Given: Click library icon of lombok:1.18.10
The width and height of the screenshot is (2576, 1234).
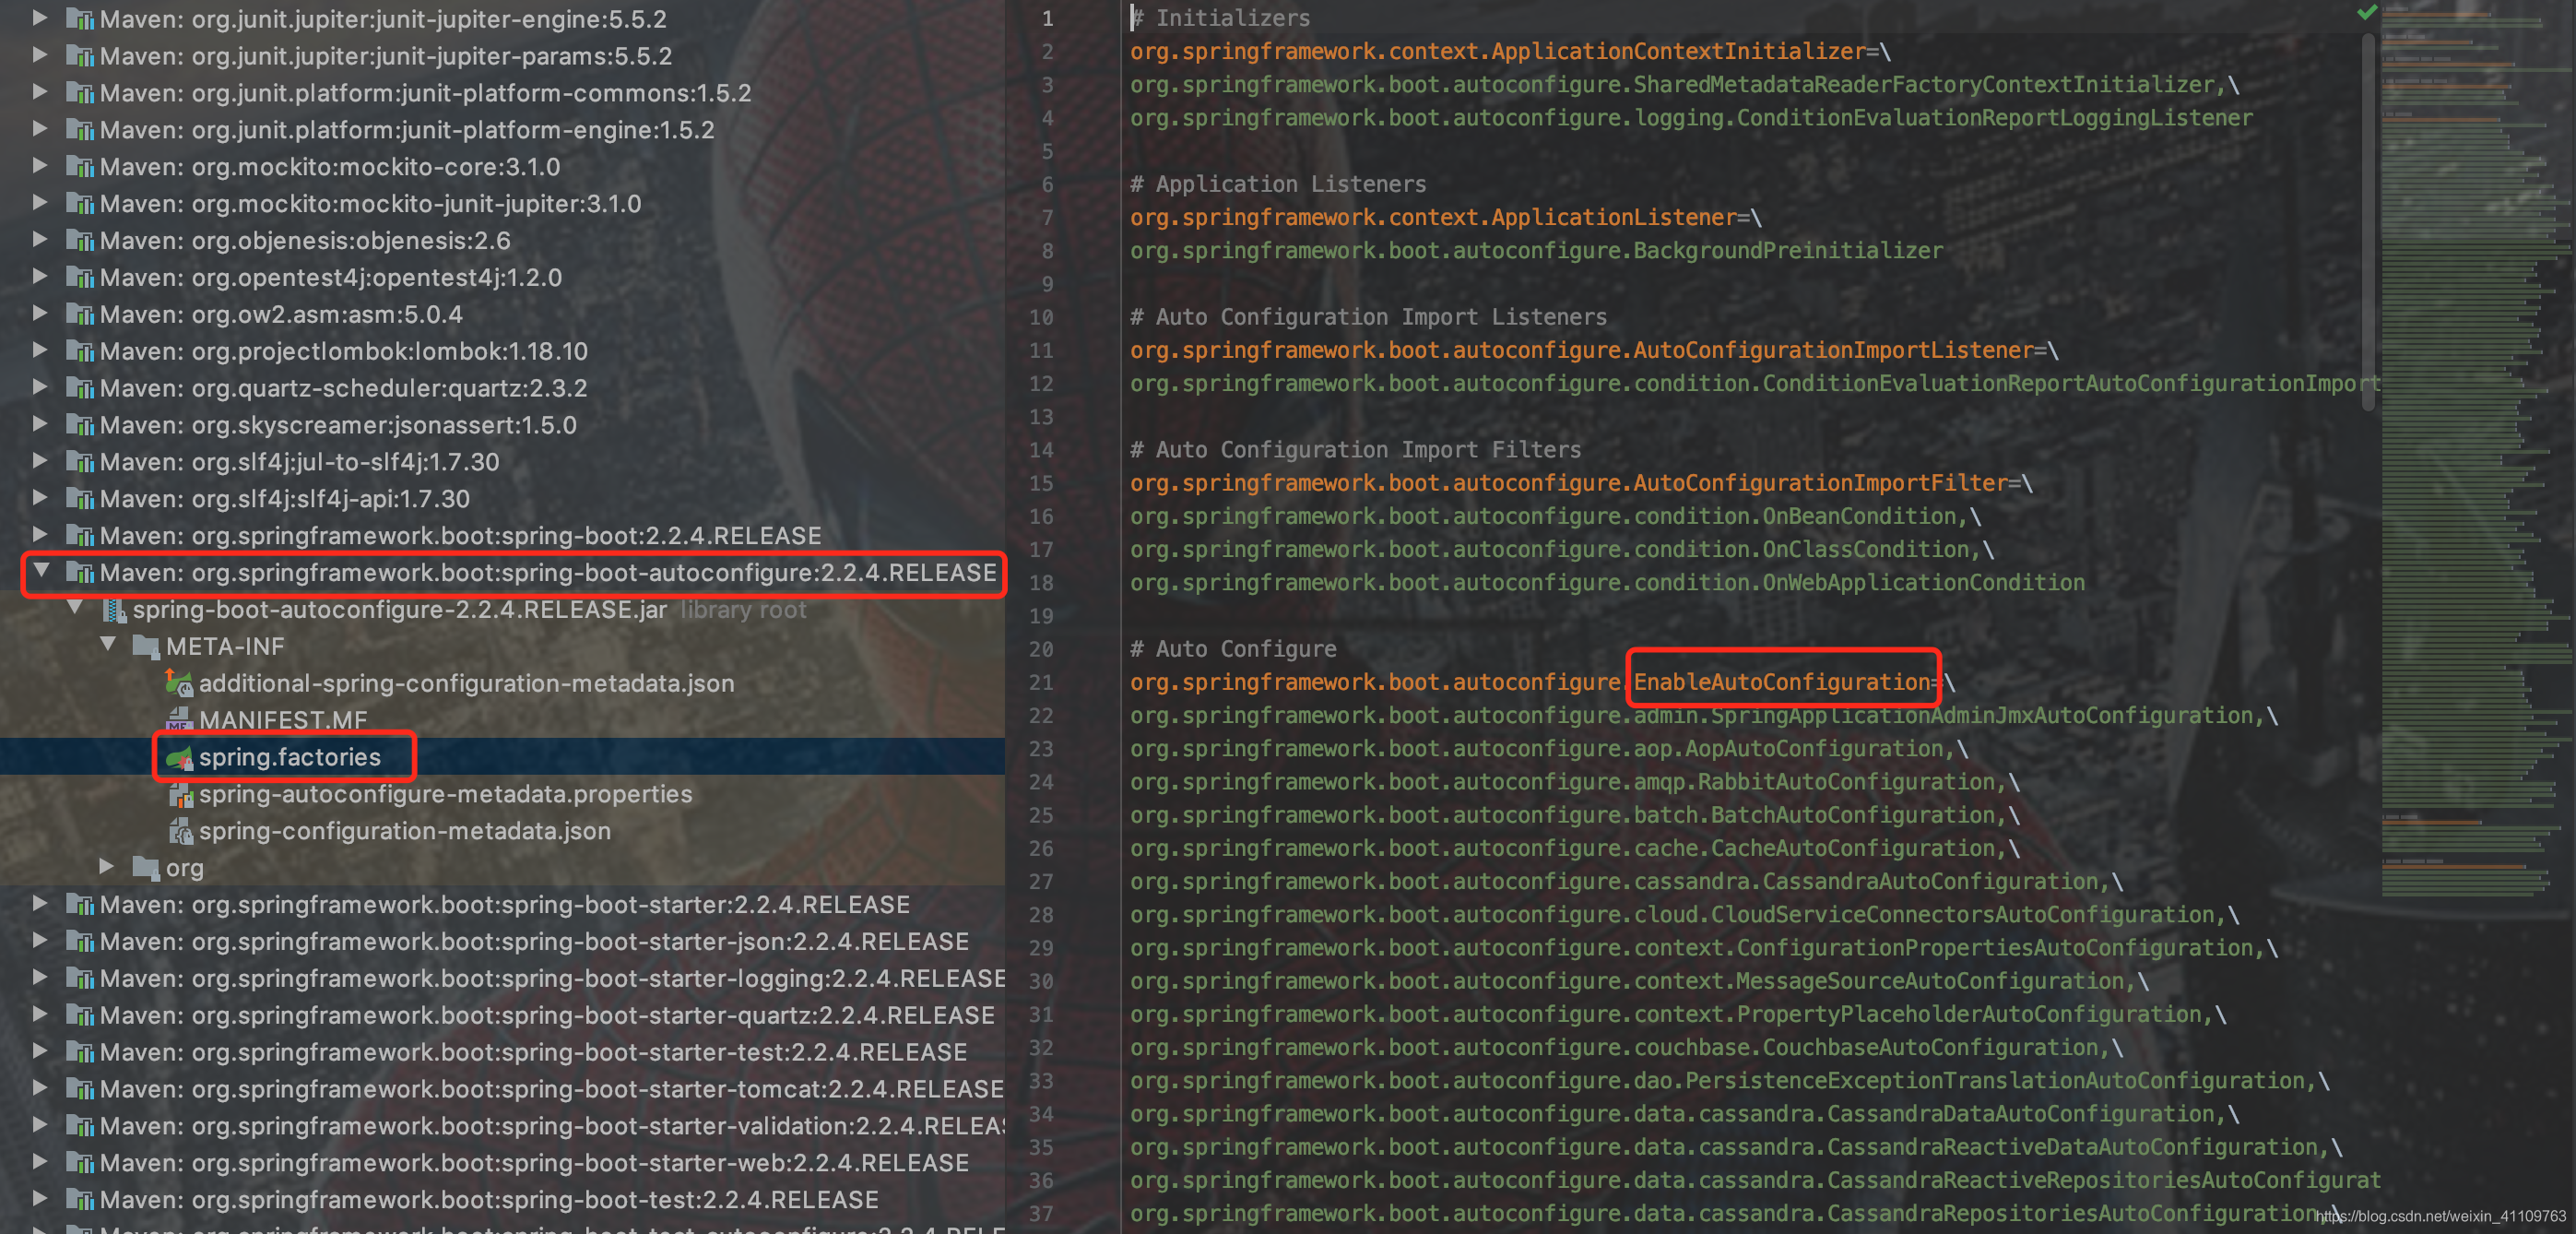Looking at the screenshot, I should pos(80,351).
